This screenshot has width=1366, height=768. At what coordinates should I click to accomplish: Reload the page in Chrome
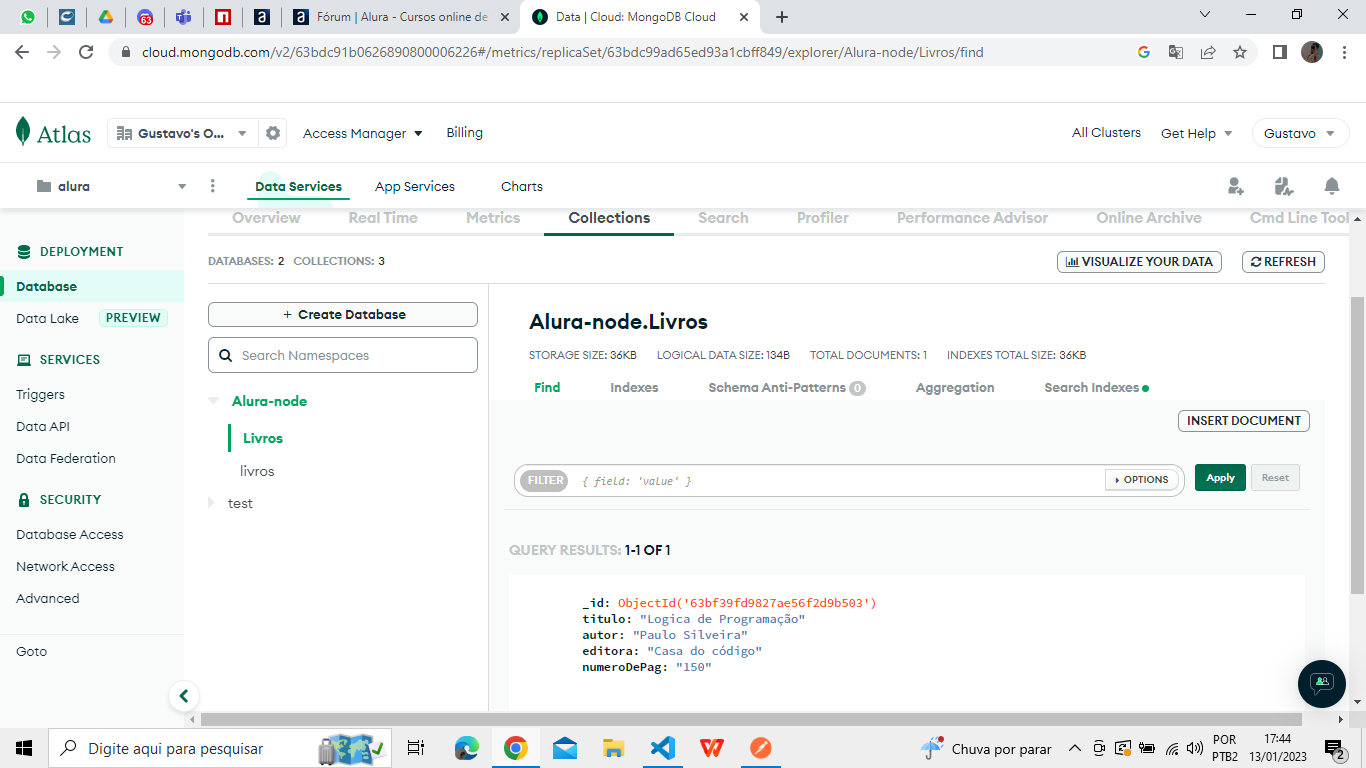tap(86, 52)
